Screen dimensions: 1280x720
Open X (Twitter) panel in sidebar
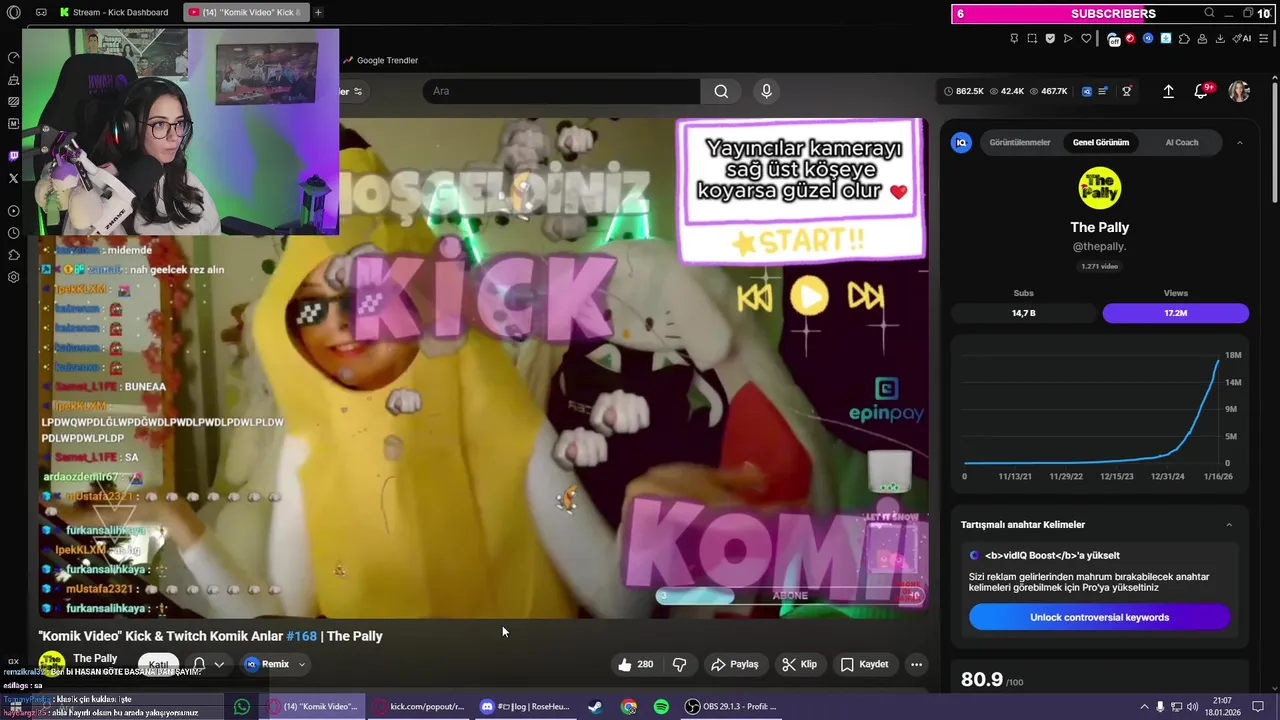(13, 178)
